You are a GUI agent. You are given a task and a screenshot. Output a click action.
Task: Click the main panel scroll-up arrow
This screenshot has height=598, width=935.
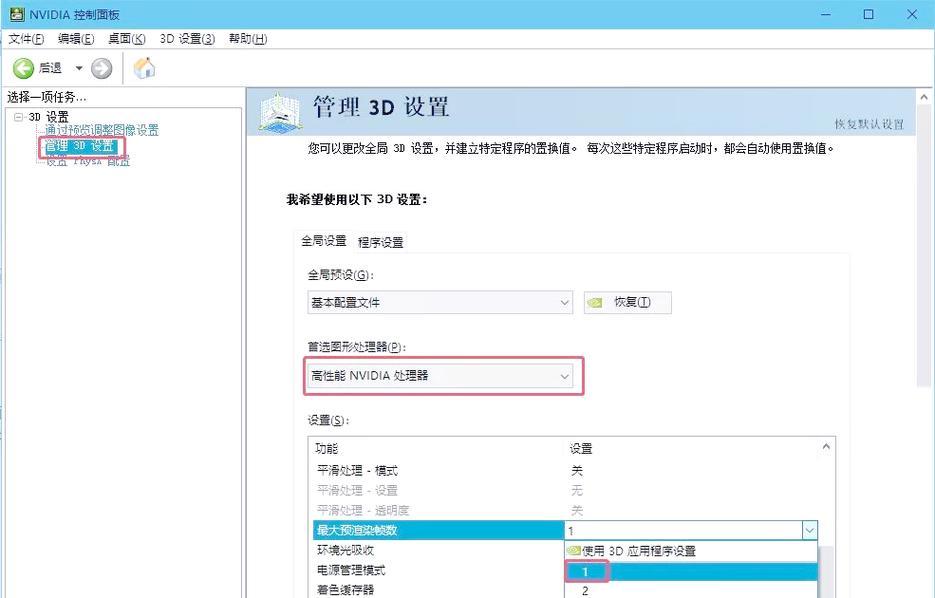tap(924, 97)
